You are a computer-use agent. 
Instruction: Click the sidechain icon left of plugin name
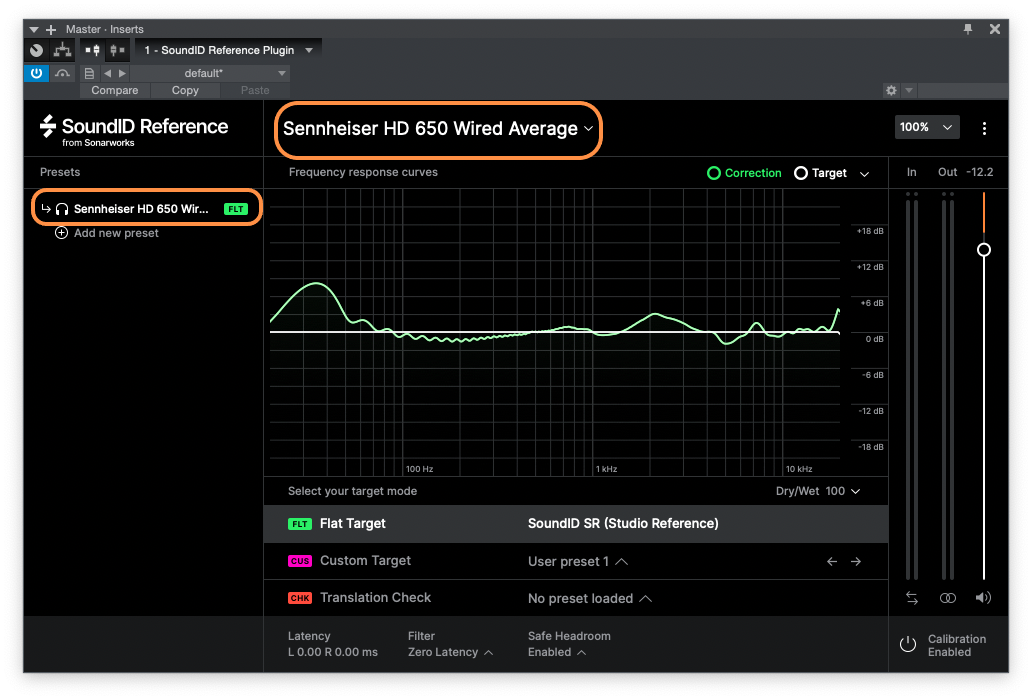click(x=93, y=50)
